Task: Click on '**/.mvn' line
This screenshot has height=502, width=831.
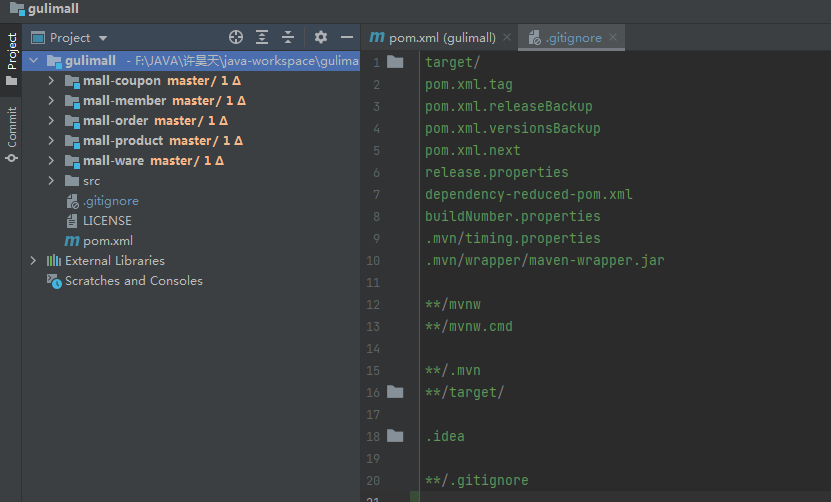Action: (x=453, y=371)
